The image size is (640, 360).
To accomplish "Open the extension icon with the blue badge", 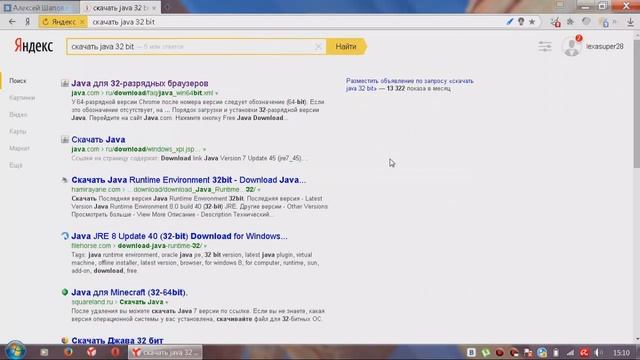I will [604, 22].
